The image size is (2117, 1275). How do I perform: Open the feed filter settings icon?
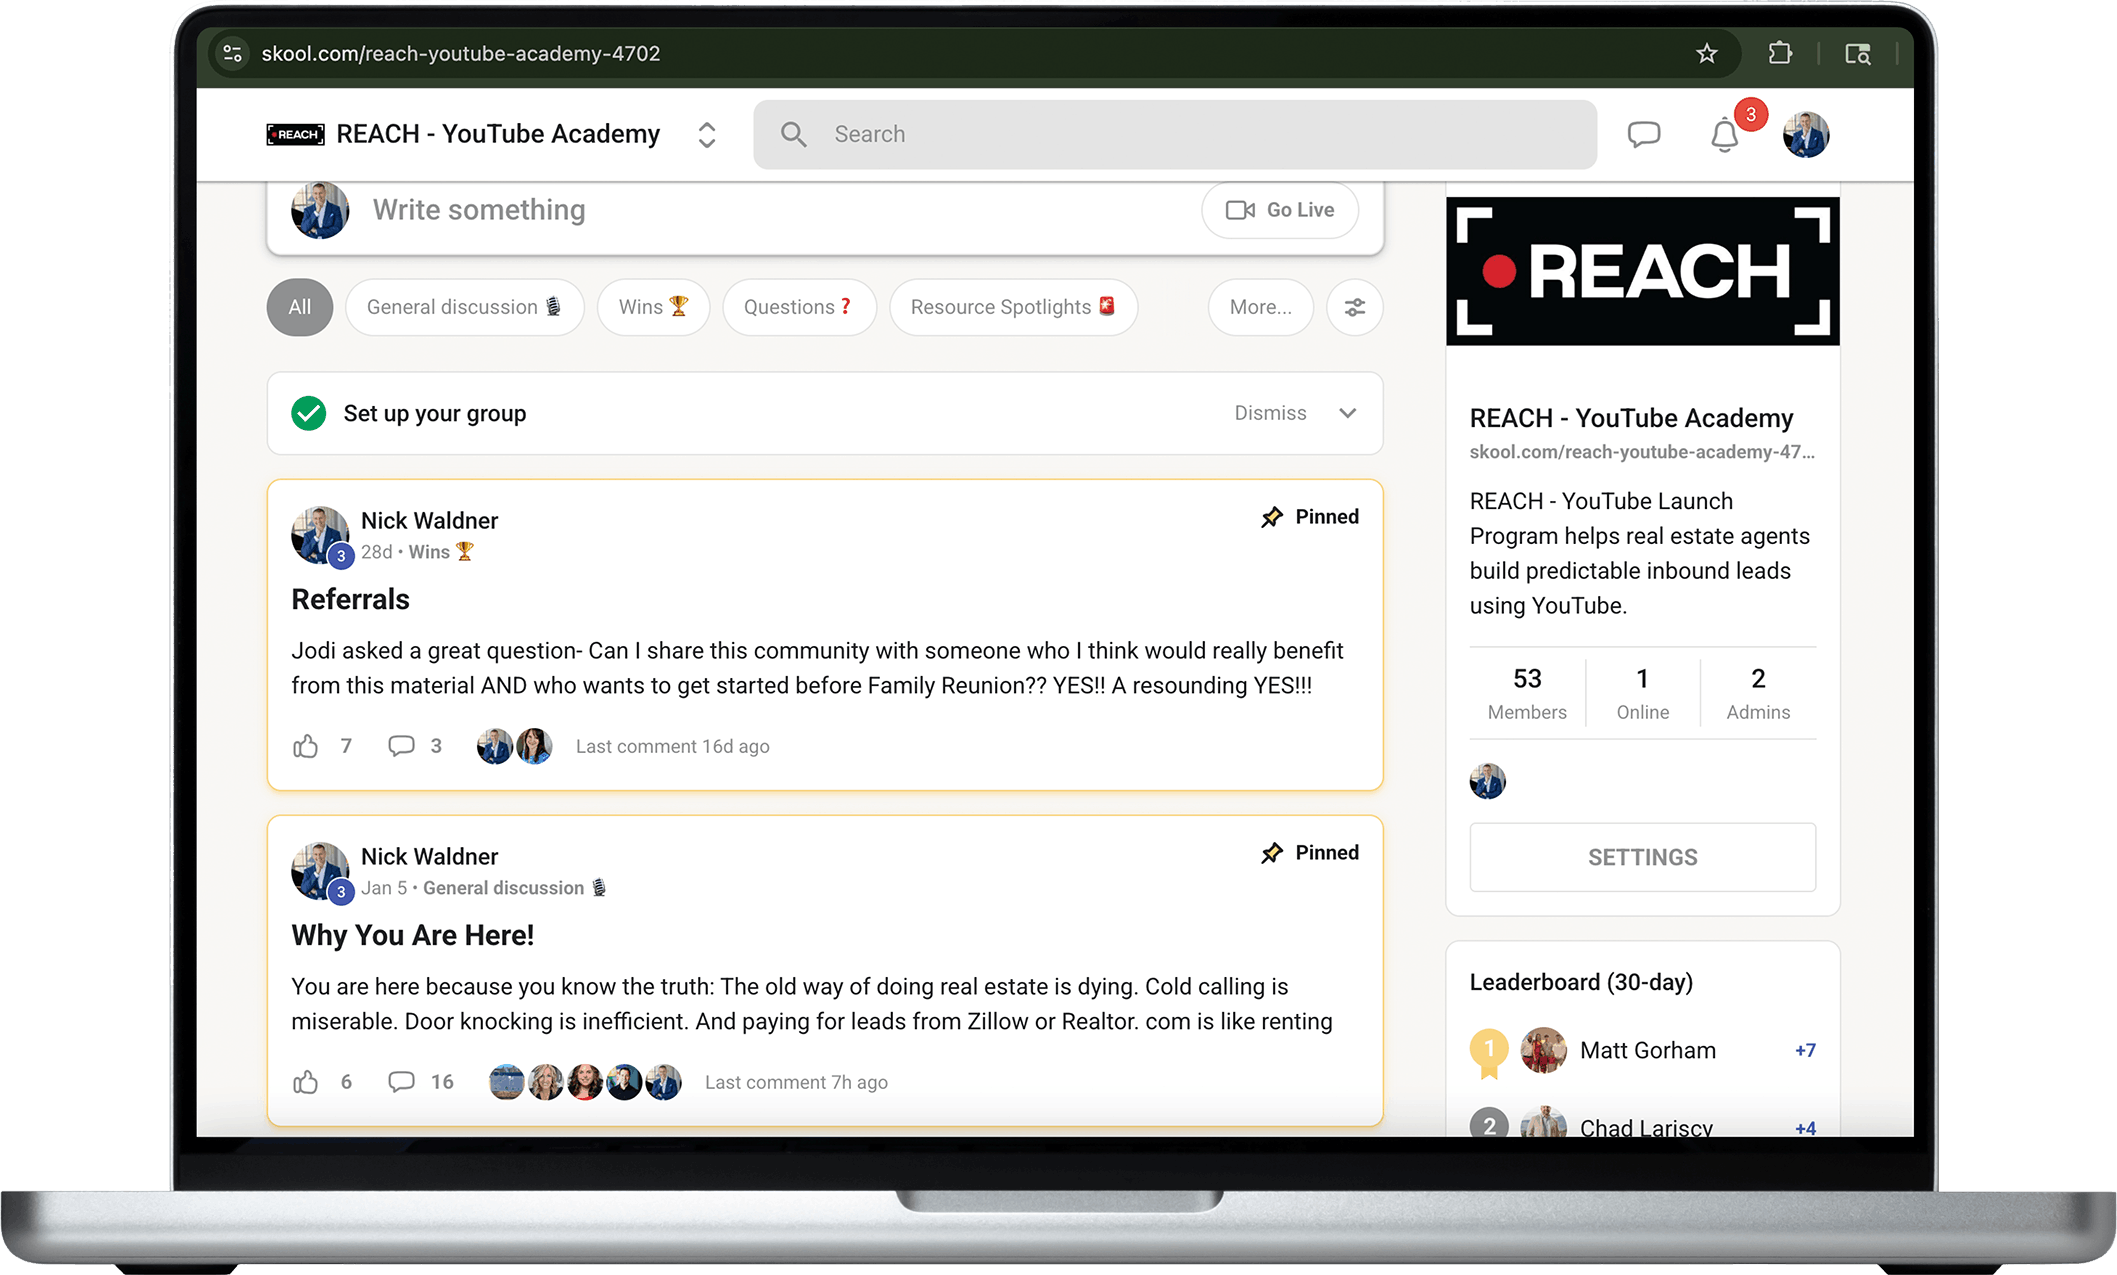(1355, 307)
